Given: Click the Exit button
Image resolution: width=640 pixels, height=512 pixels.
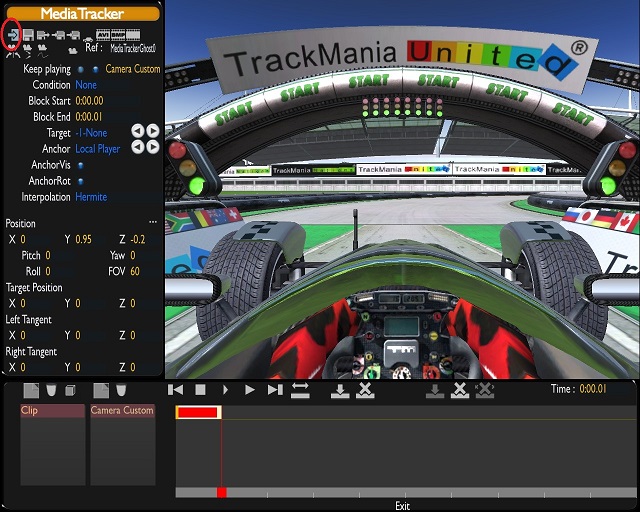Looking at the screenshot, I should 402,506.
